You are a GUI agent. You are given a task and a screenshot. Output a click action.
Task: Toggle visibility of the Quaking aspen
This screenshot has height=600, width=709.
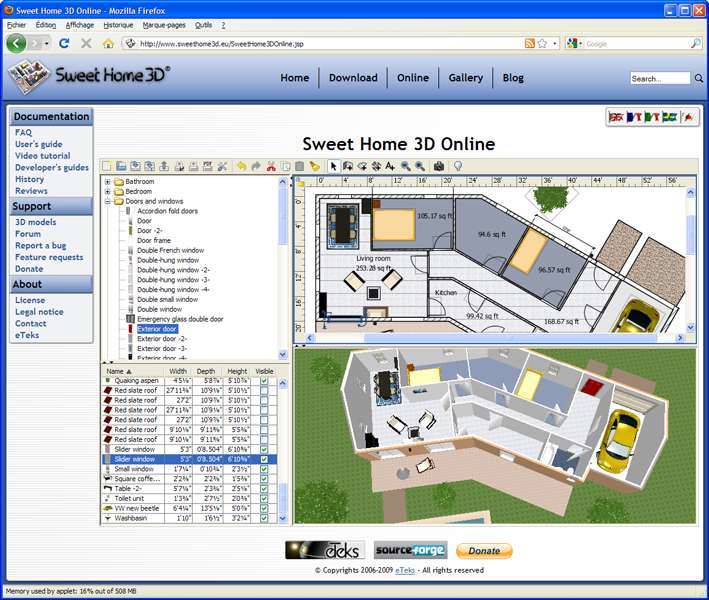click(264, 381)
